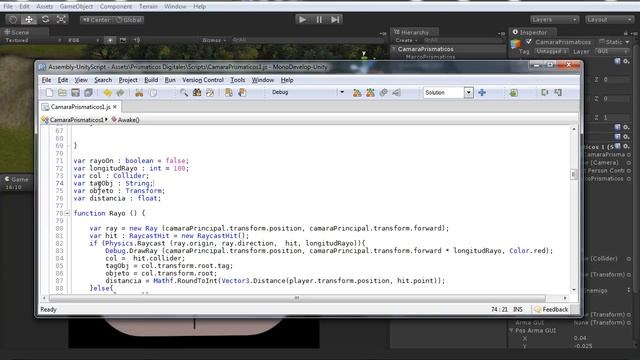Toggle CamaraPrismaticos active checkbox in Inspector
The height and width of the screenshot is (360, 640).
[529, 42]
